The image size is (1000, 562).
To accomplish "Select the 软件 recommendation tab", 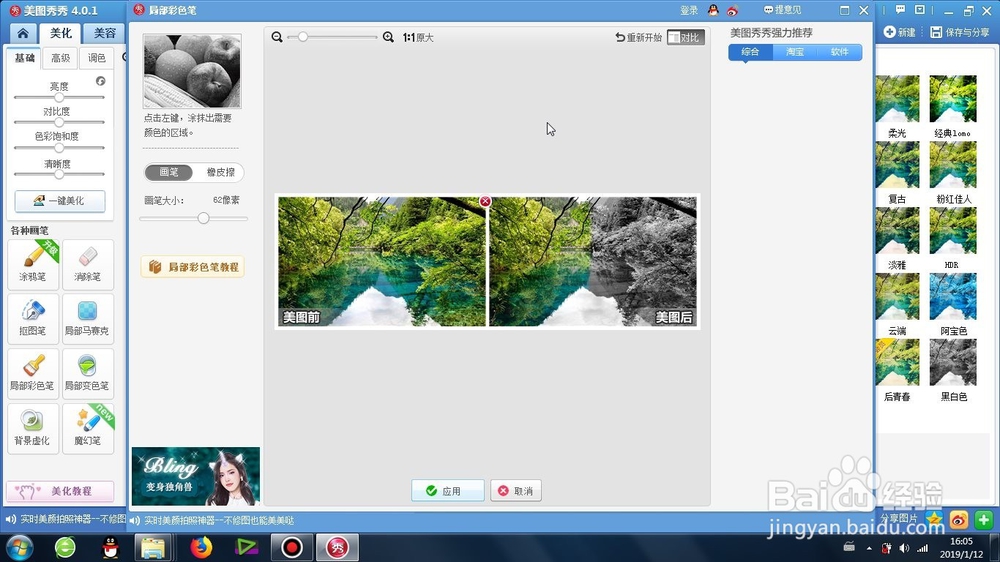I will [840, 52].
